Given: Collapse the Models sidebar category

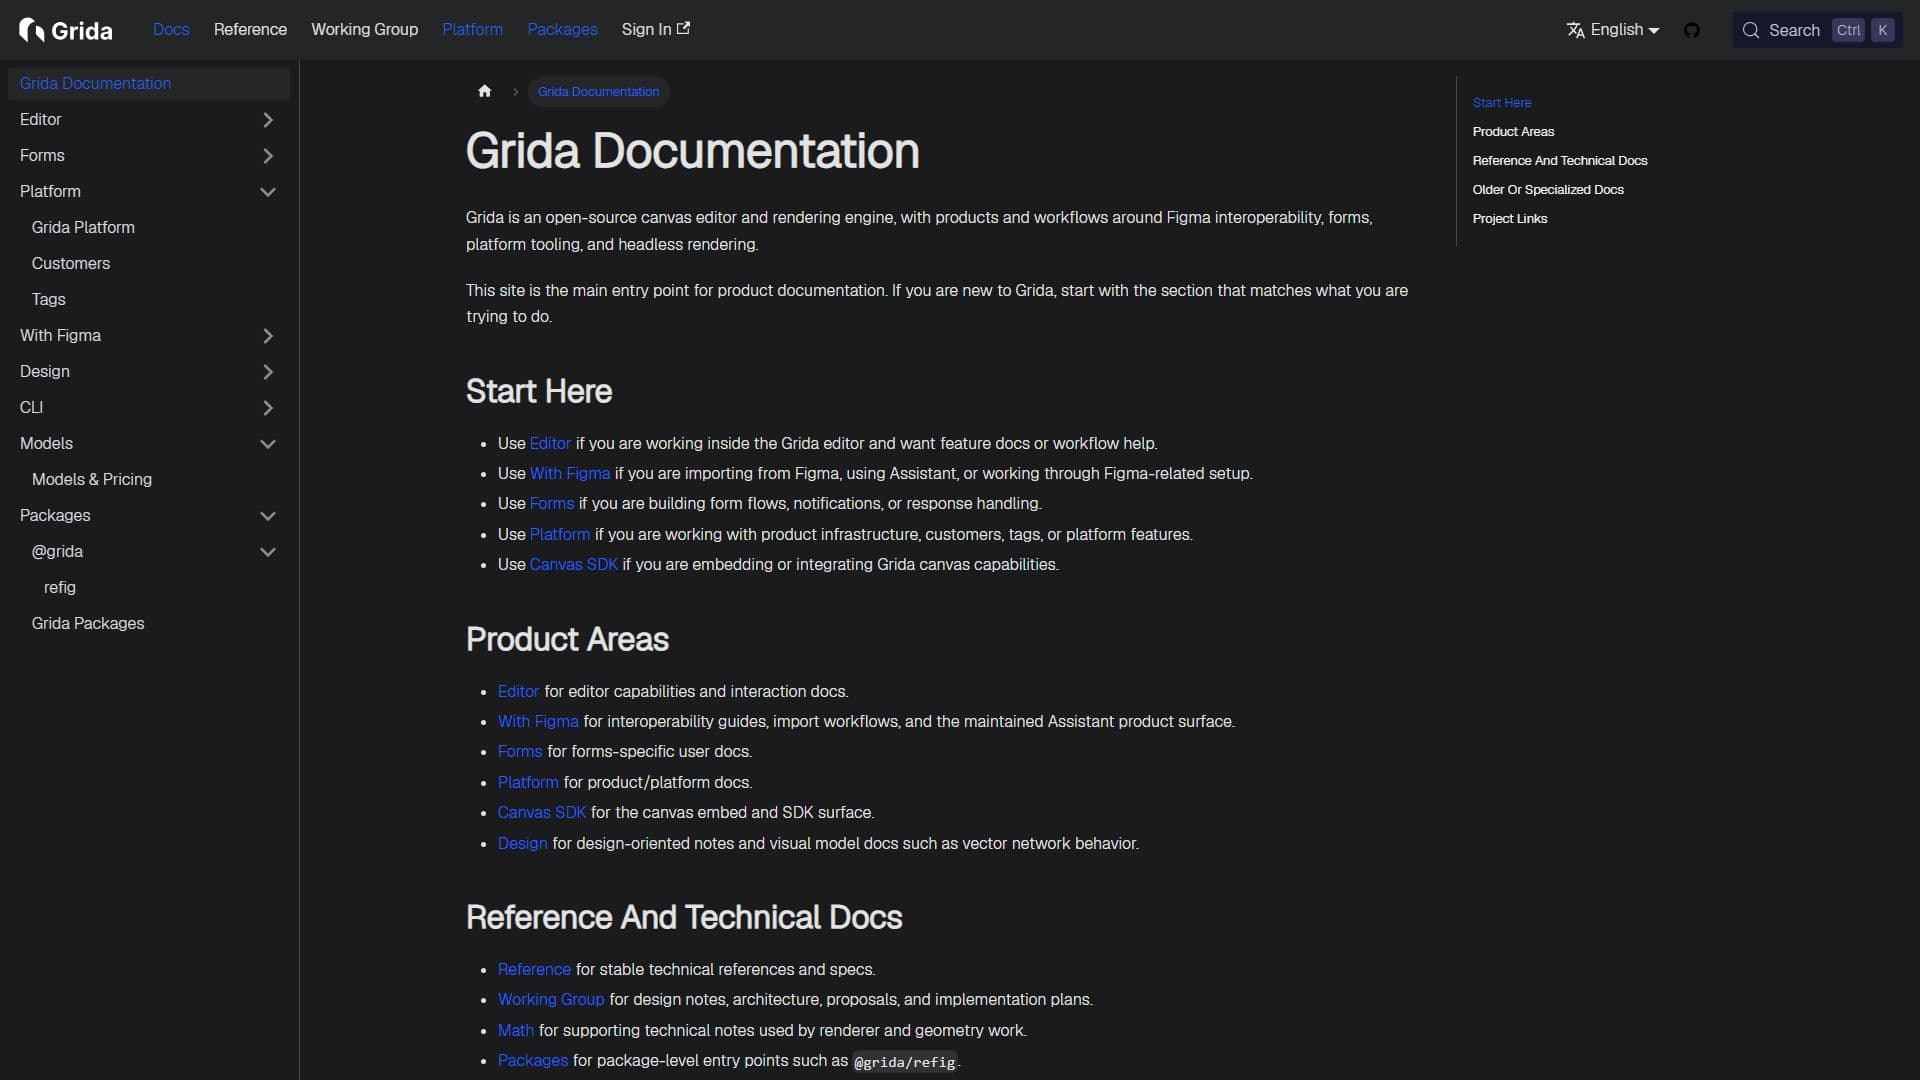Looking at the screenshot, I should click(x=267, y=444).
